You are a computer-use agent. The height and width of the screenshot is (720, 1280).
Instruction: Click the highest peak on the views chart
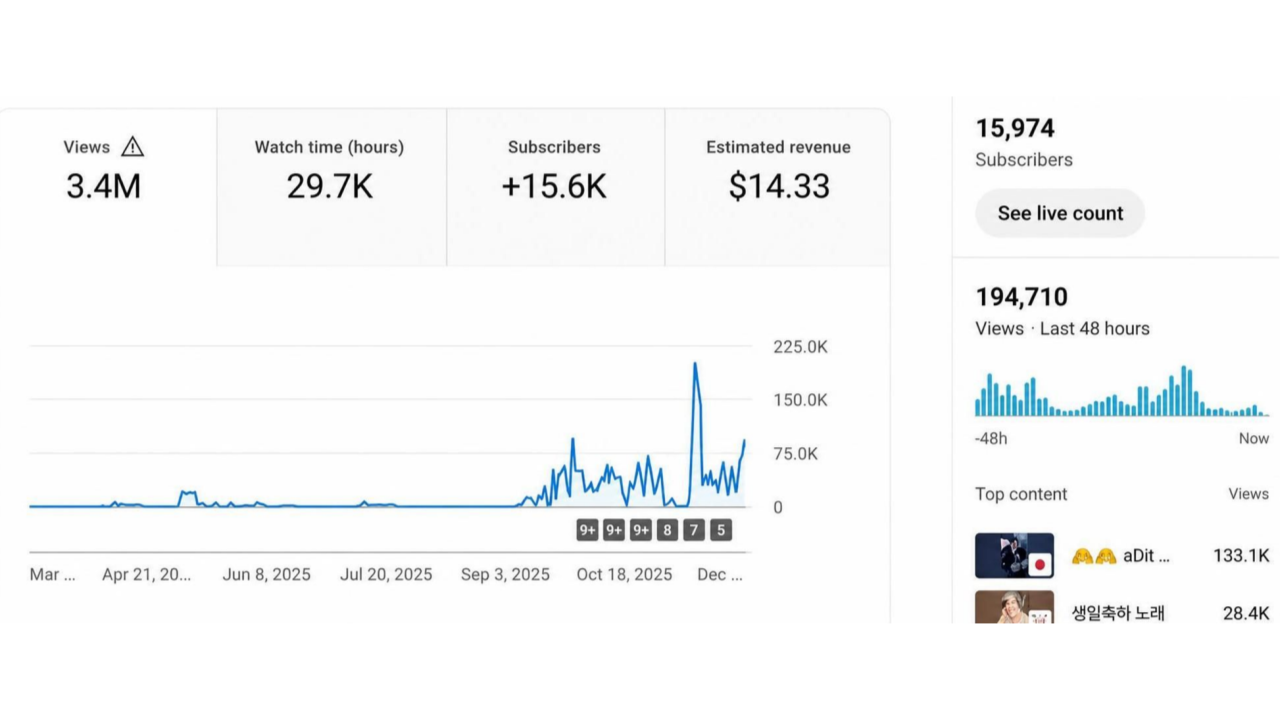tap(695, 363)
